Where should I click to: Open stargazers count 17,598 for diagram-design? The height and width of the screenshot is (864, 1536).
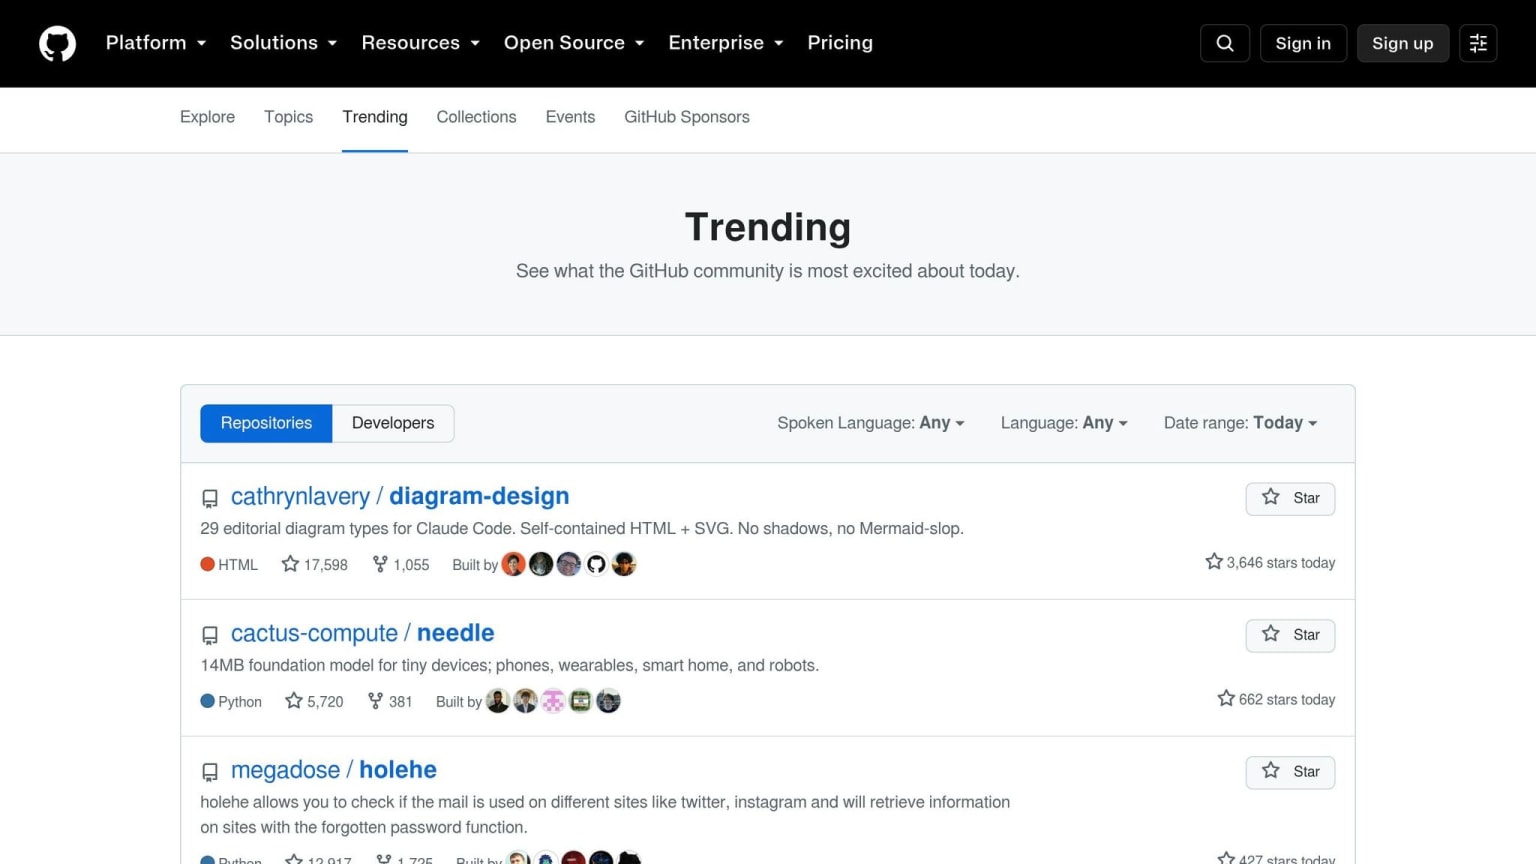pos(315,564)
